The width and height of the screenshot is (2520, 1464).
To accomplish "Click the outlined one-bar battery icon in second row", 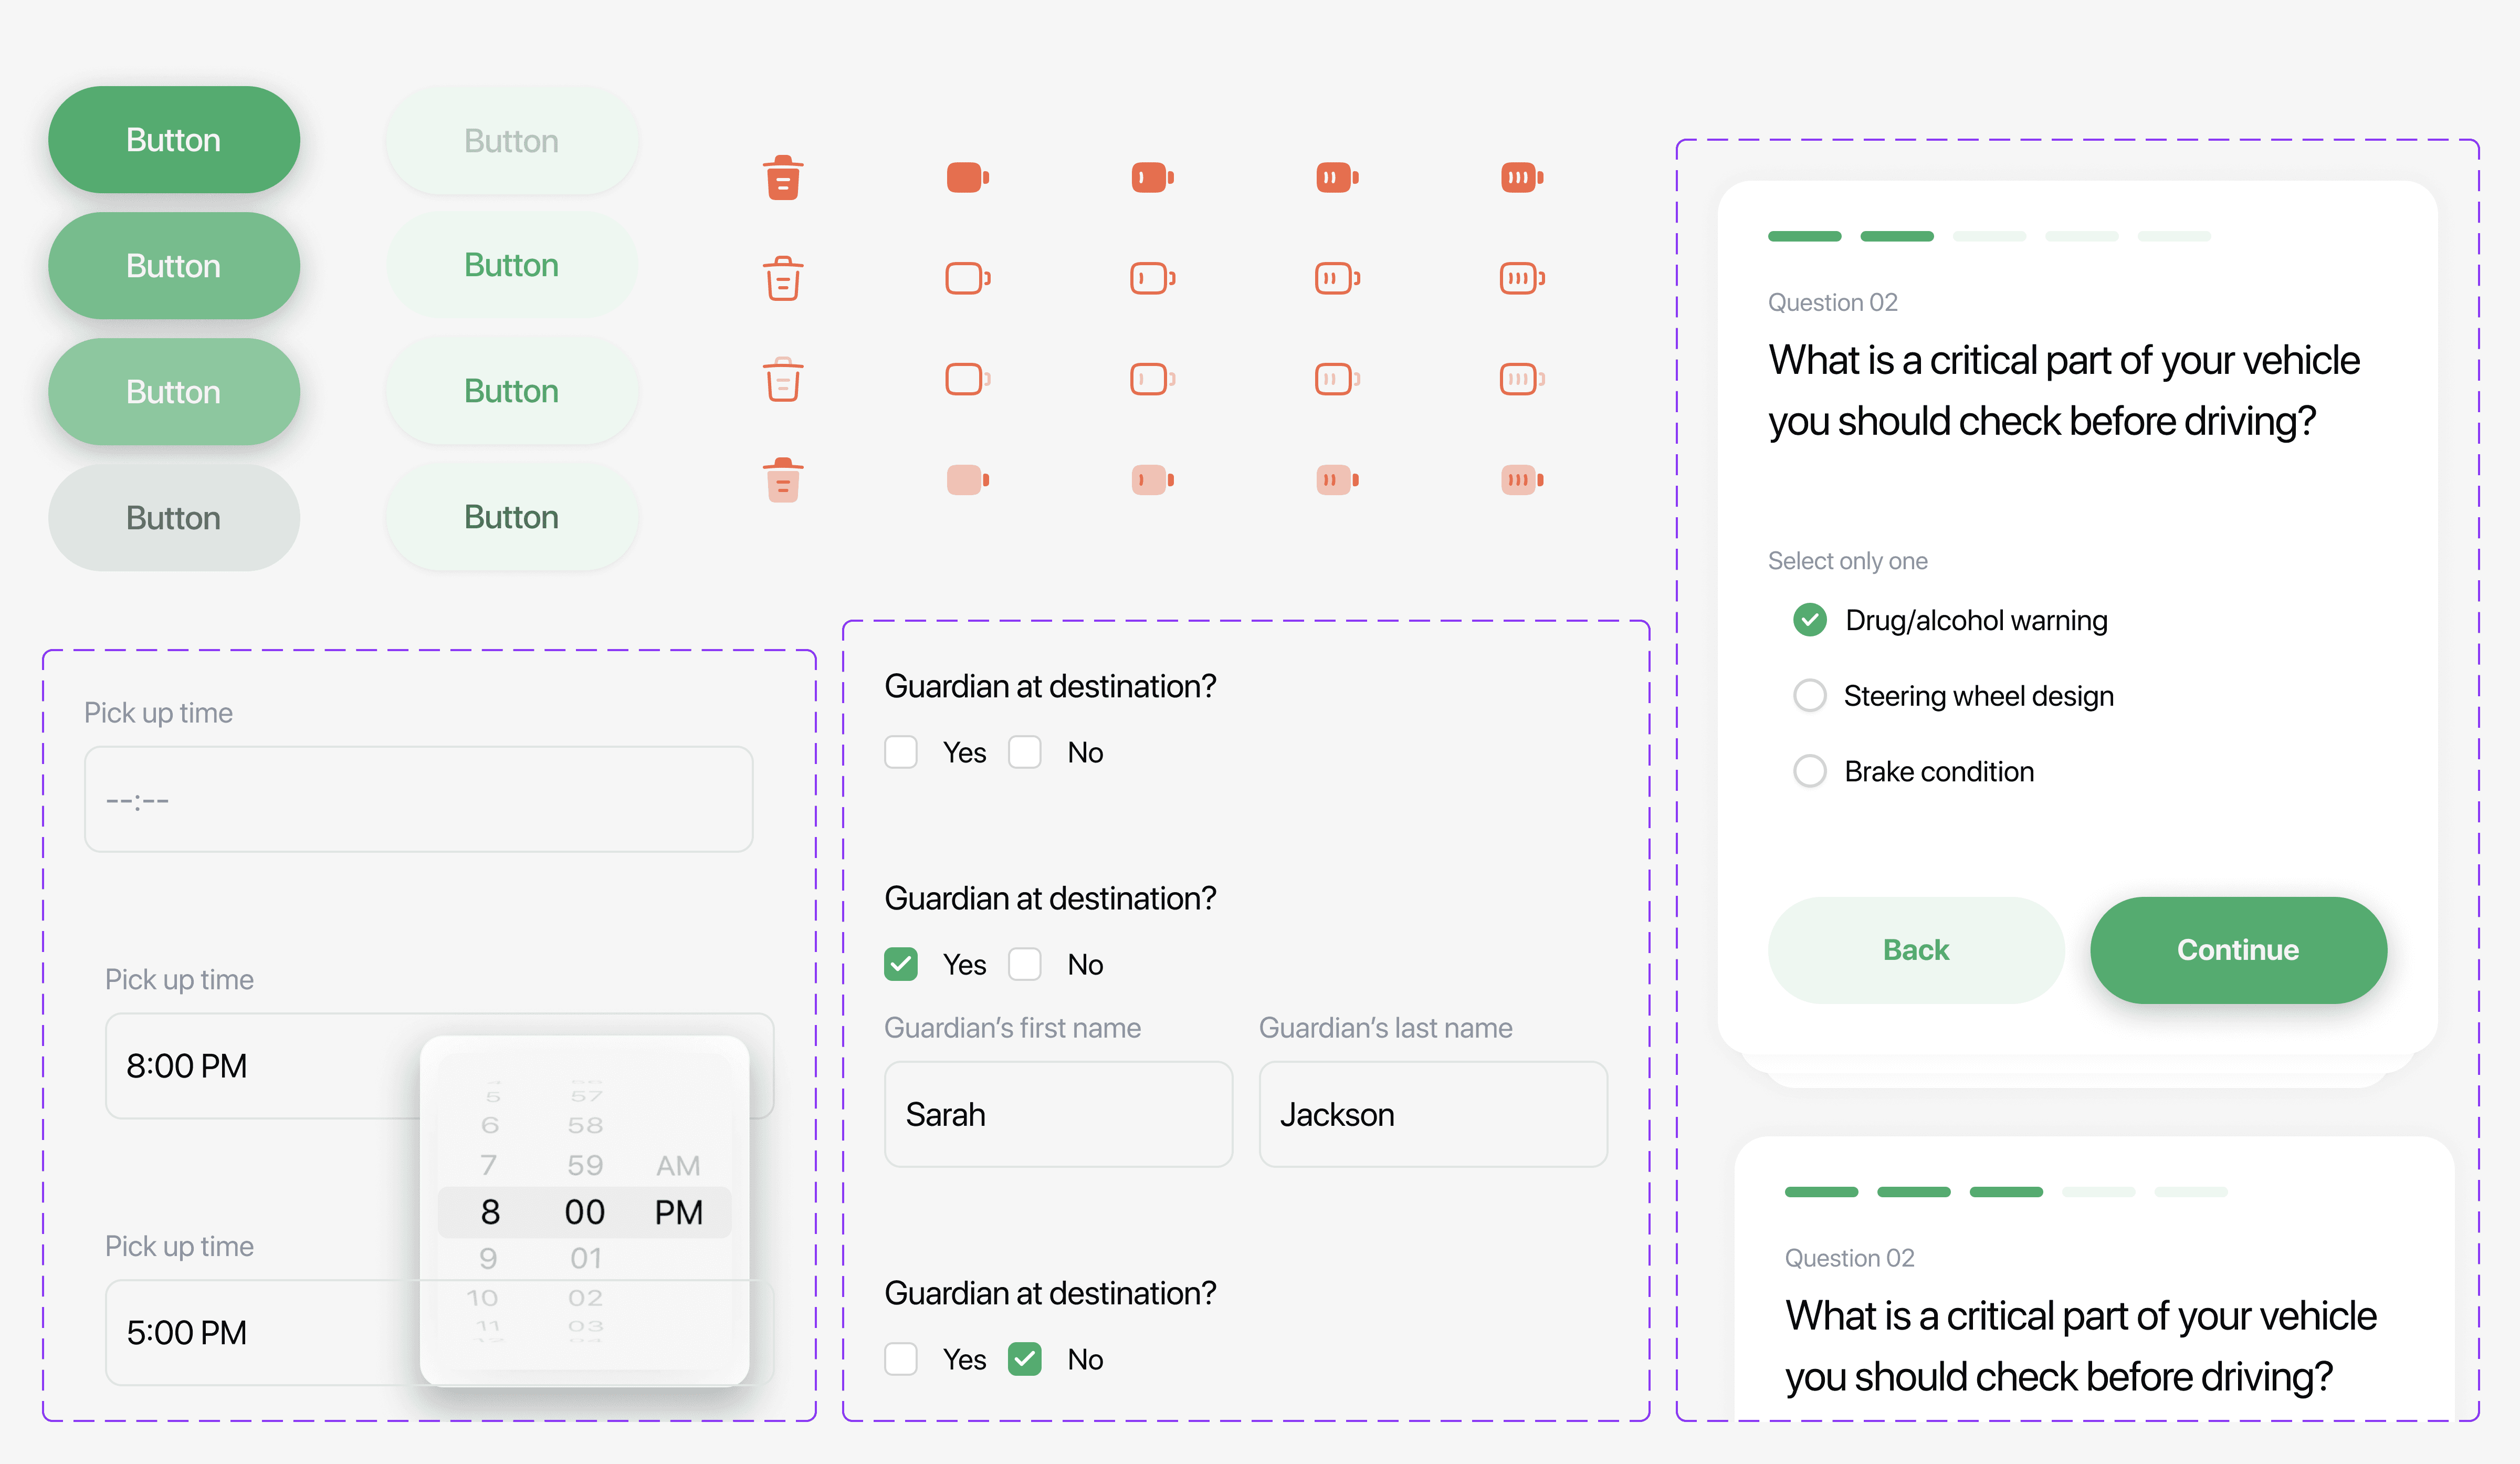I will click(1151, 278).
